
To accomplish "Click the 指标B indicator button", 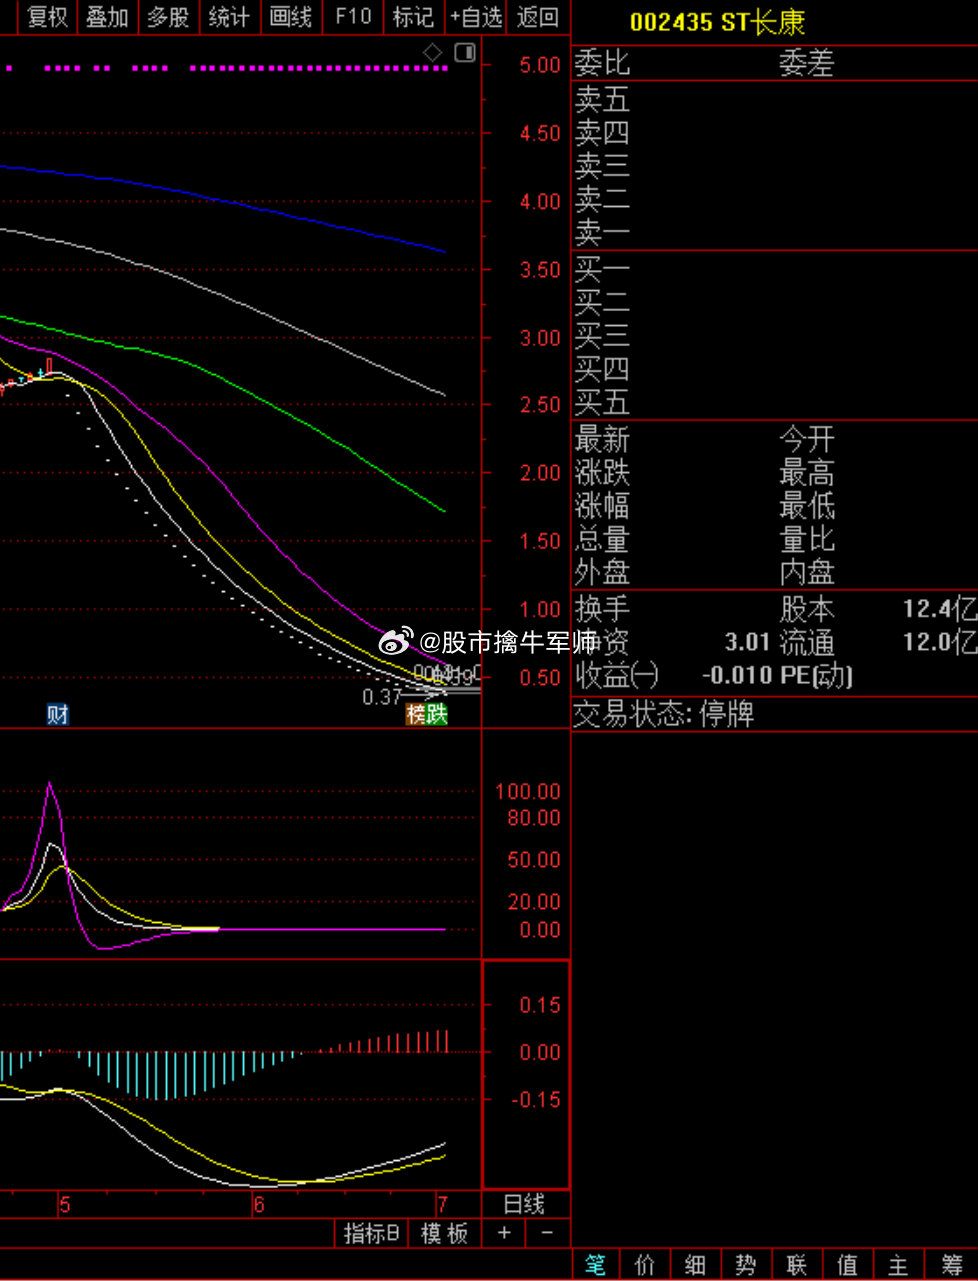I will 372,1233.
